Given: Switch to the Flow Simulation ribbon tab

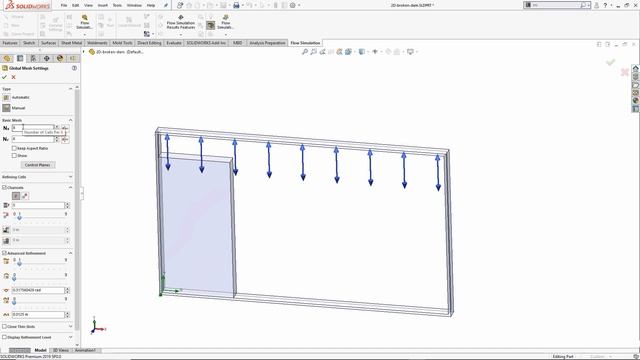Looking at the screenshot, I should pos(305,43).
